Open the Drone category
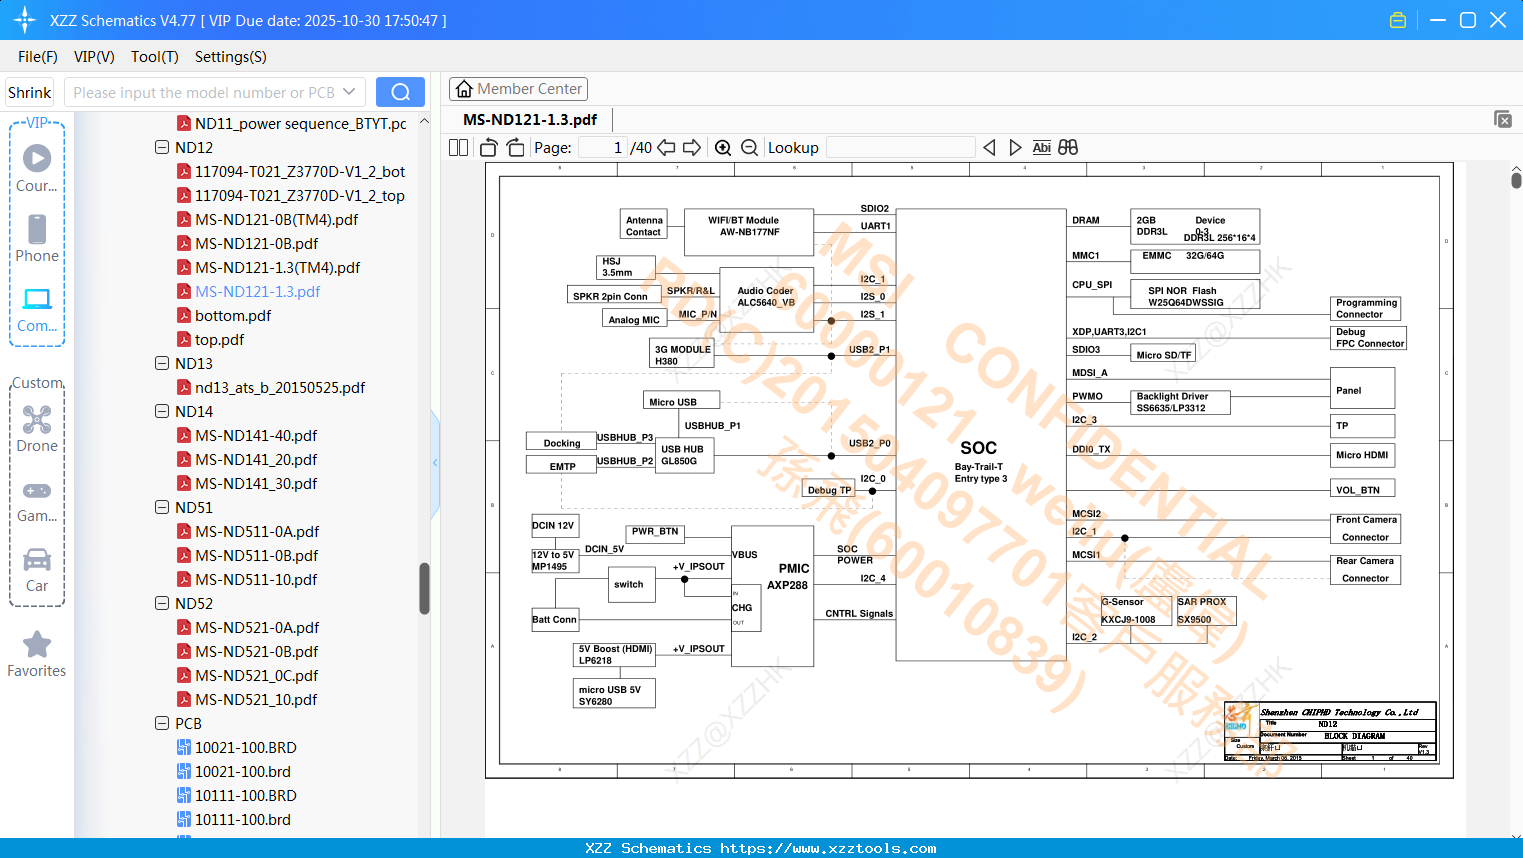The image size is (1523, 858). pos(37,419)
